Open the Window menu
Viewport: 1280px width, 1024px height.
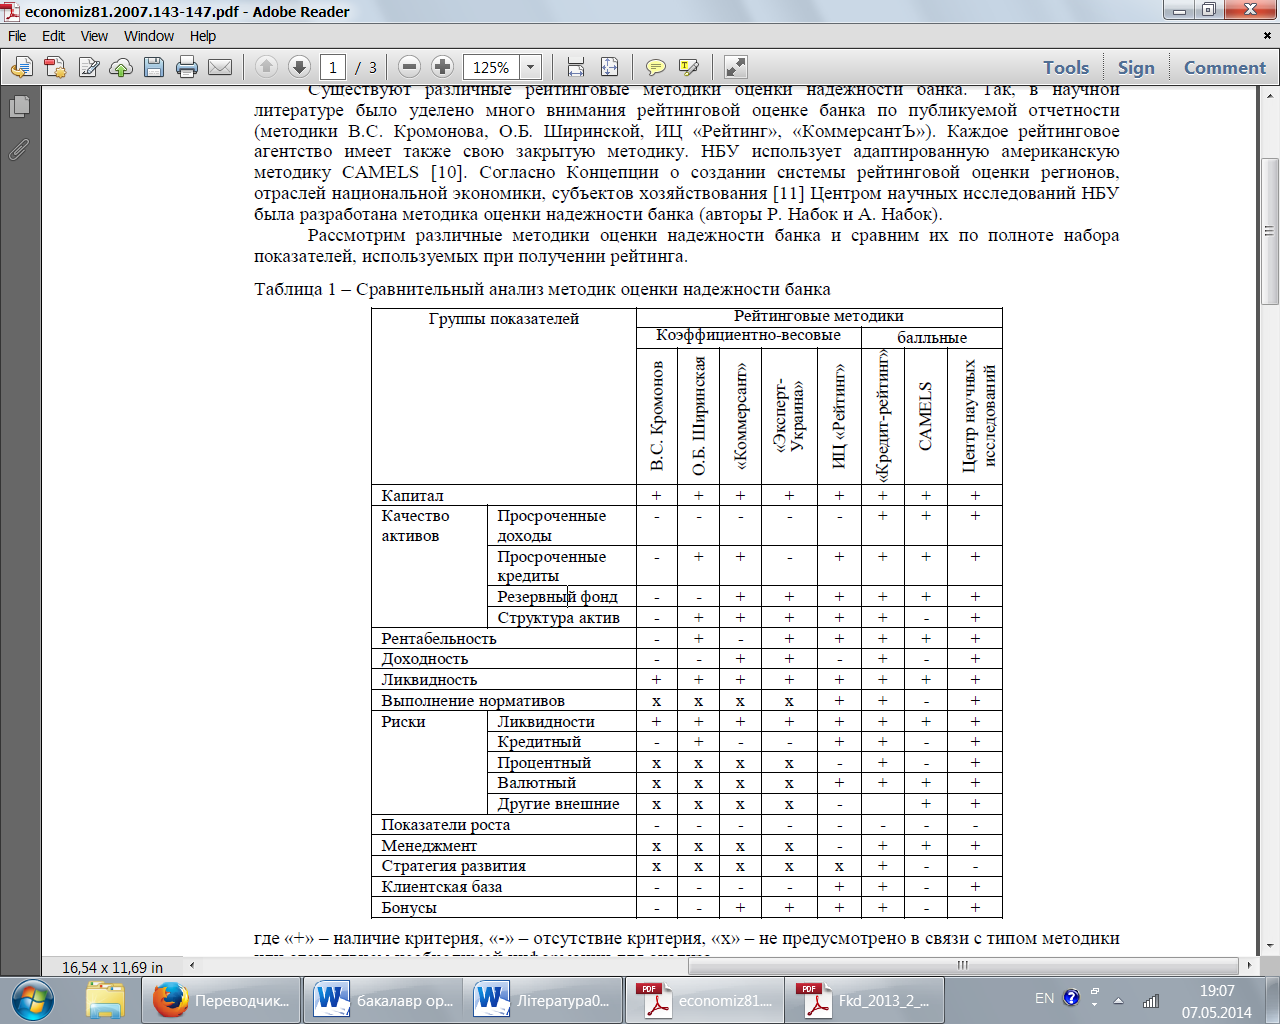[x=149, y=36]
